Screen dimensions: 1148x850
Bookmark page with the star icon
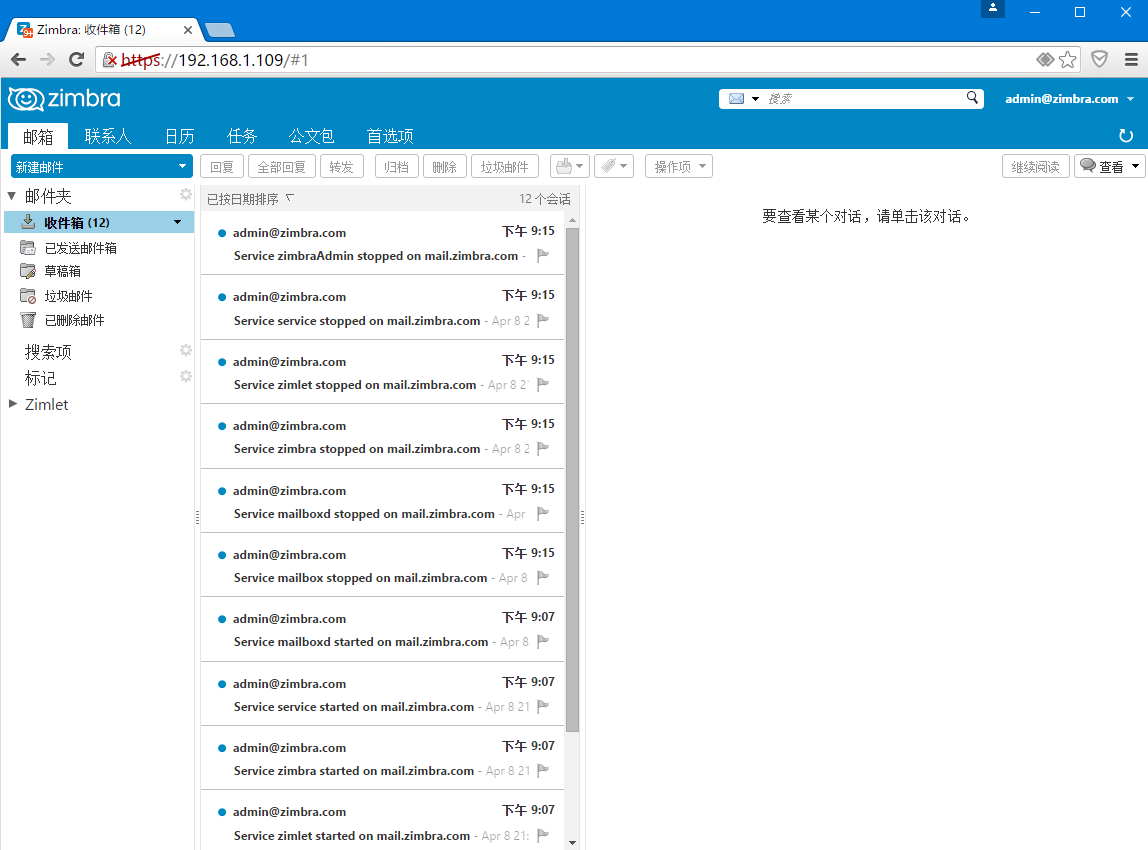(1067, 59)
